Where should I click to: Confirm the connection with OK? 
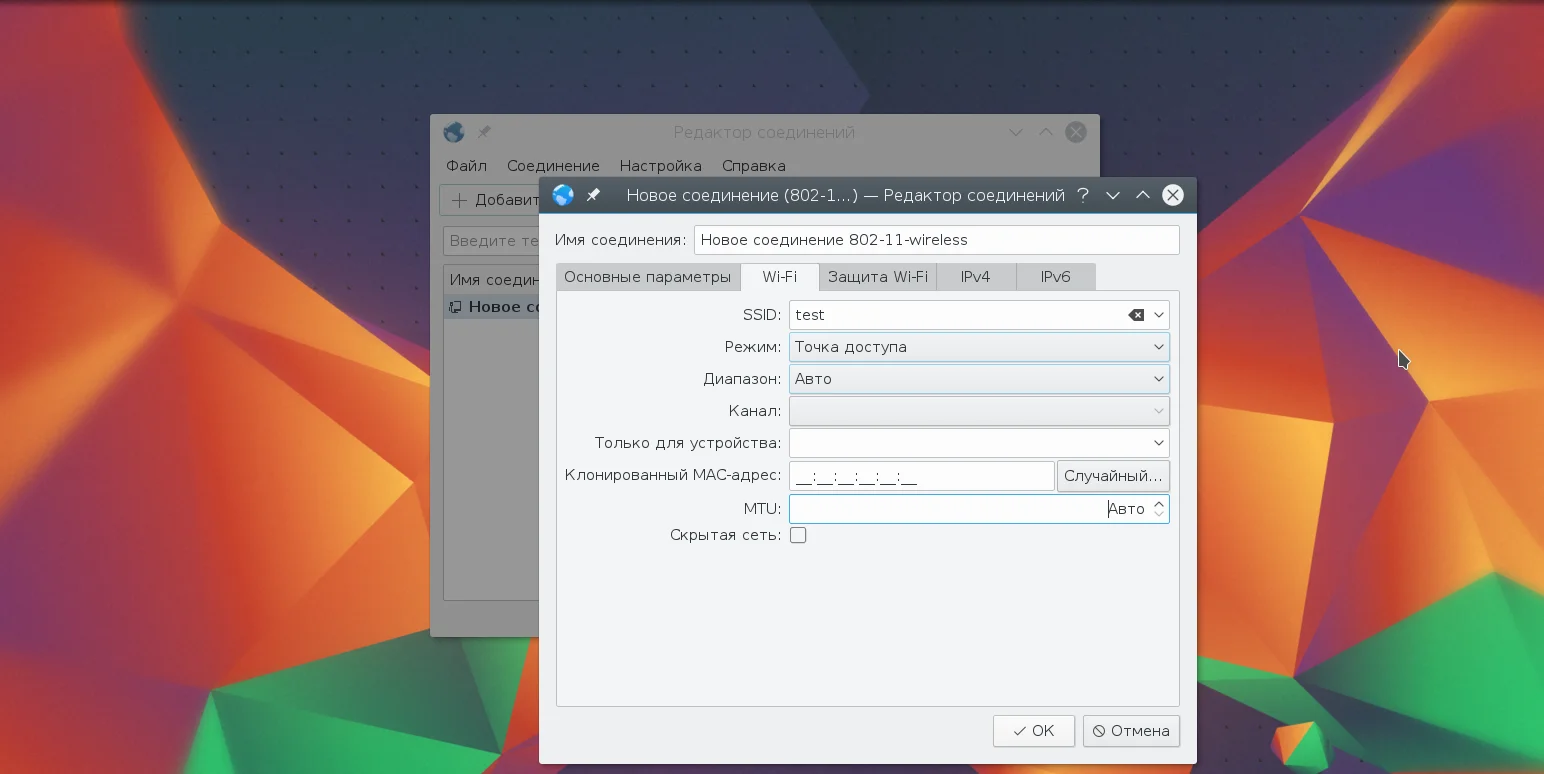click(1033, 731)
